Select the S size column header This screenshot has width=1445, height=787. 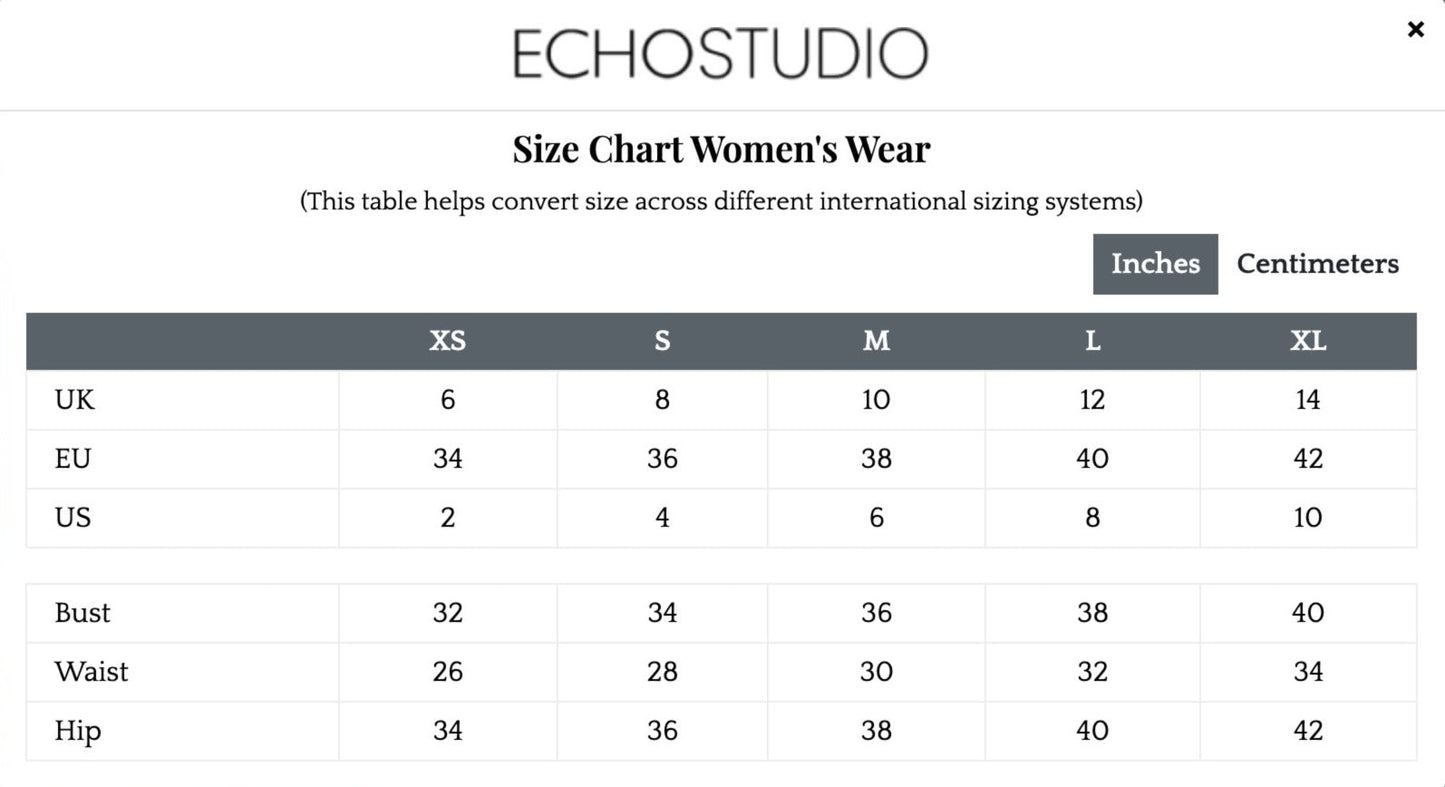pos(662,341)
